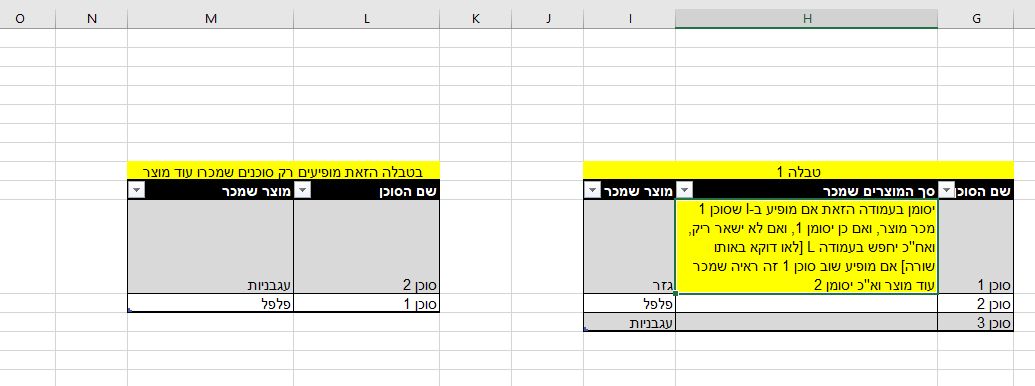Open filter dropdown for סך המוצרים שמכר header
This screenshot has width=1035, height=386.
[x=683, y=191]
